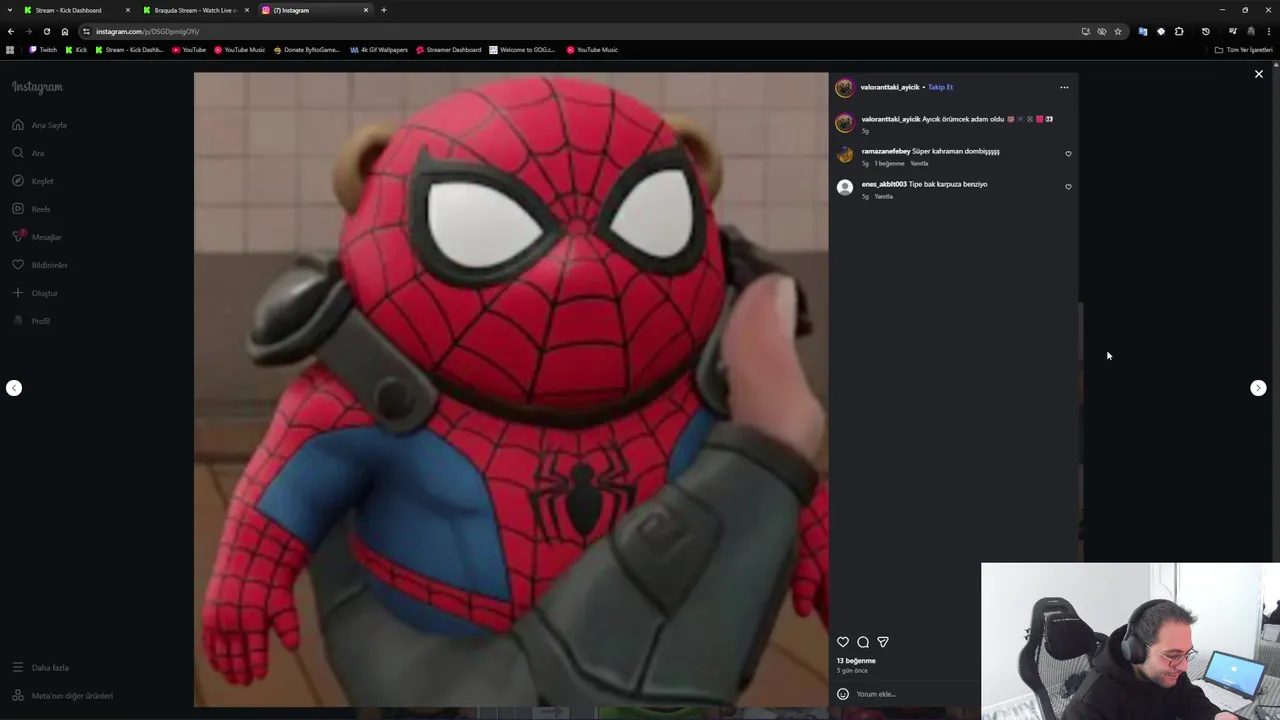Screen dimensions: 1280x720
Task: Open Donate ByNoGame bookmark
Action: [306, 50]
